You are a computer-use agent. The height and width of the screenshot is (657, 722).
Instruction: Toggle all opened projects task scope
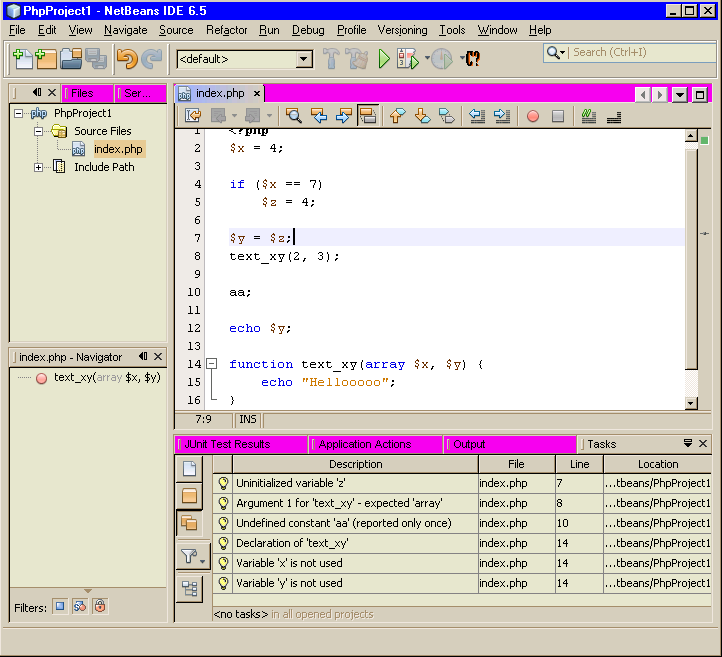click(189, 523)
